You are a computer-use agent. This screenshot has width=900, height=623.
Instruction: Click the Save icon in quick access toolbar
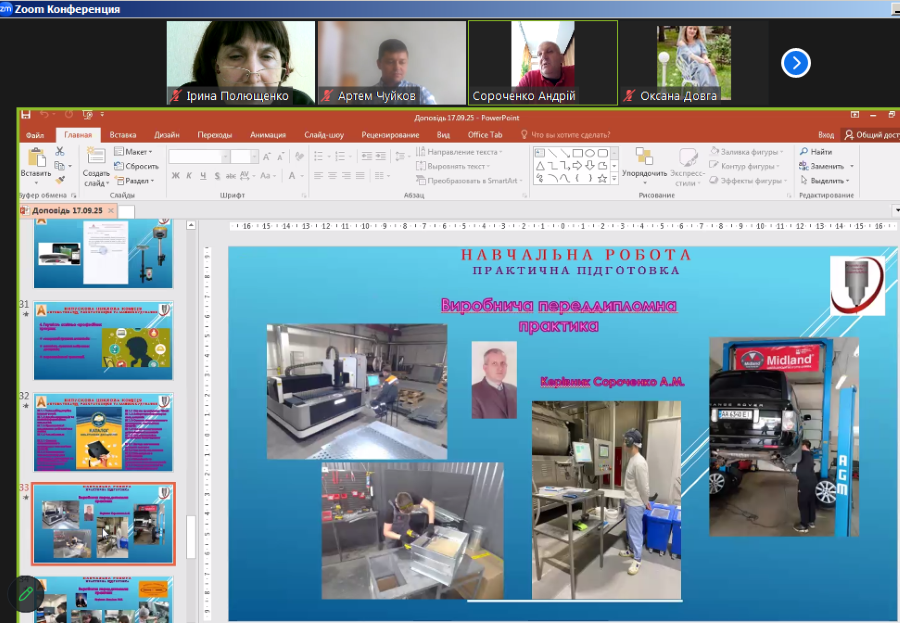pos(26,116)
